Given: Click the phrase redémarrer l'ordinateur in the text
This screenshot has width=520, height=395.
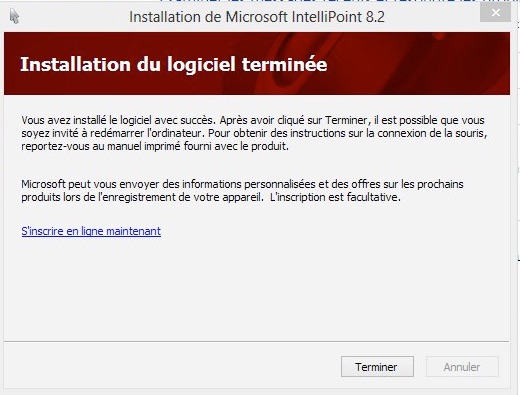Looking at the screenshot, I should 146,133.
